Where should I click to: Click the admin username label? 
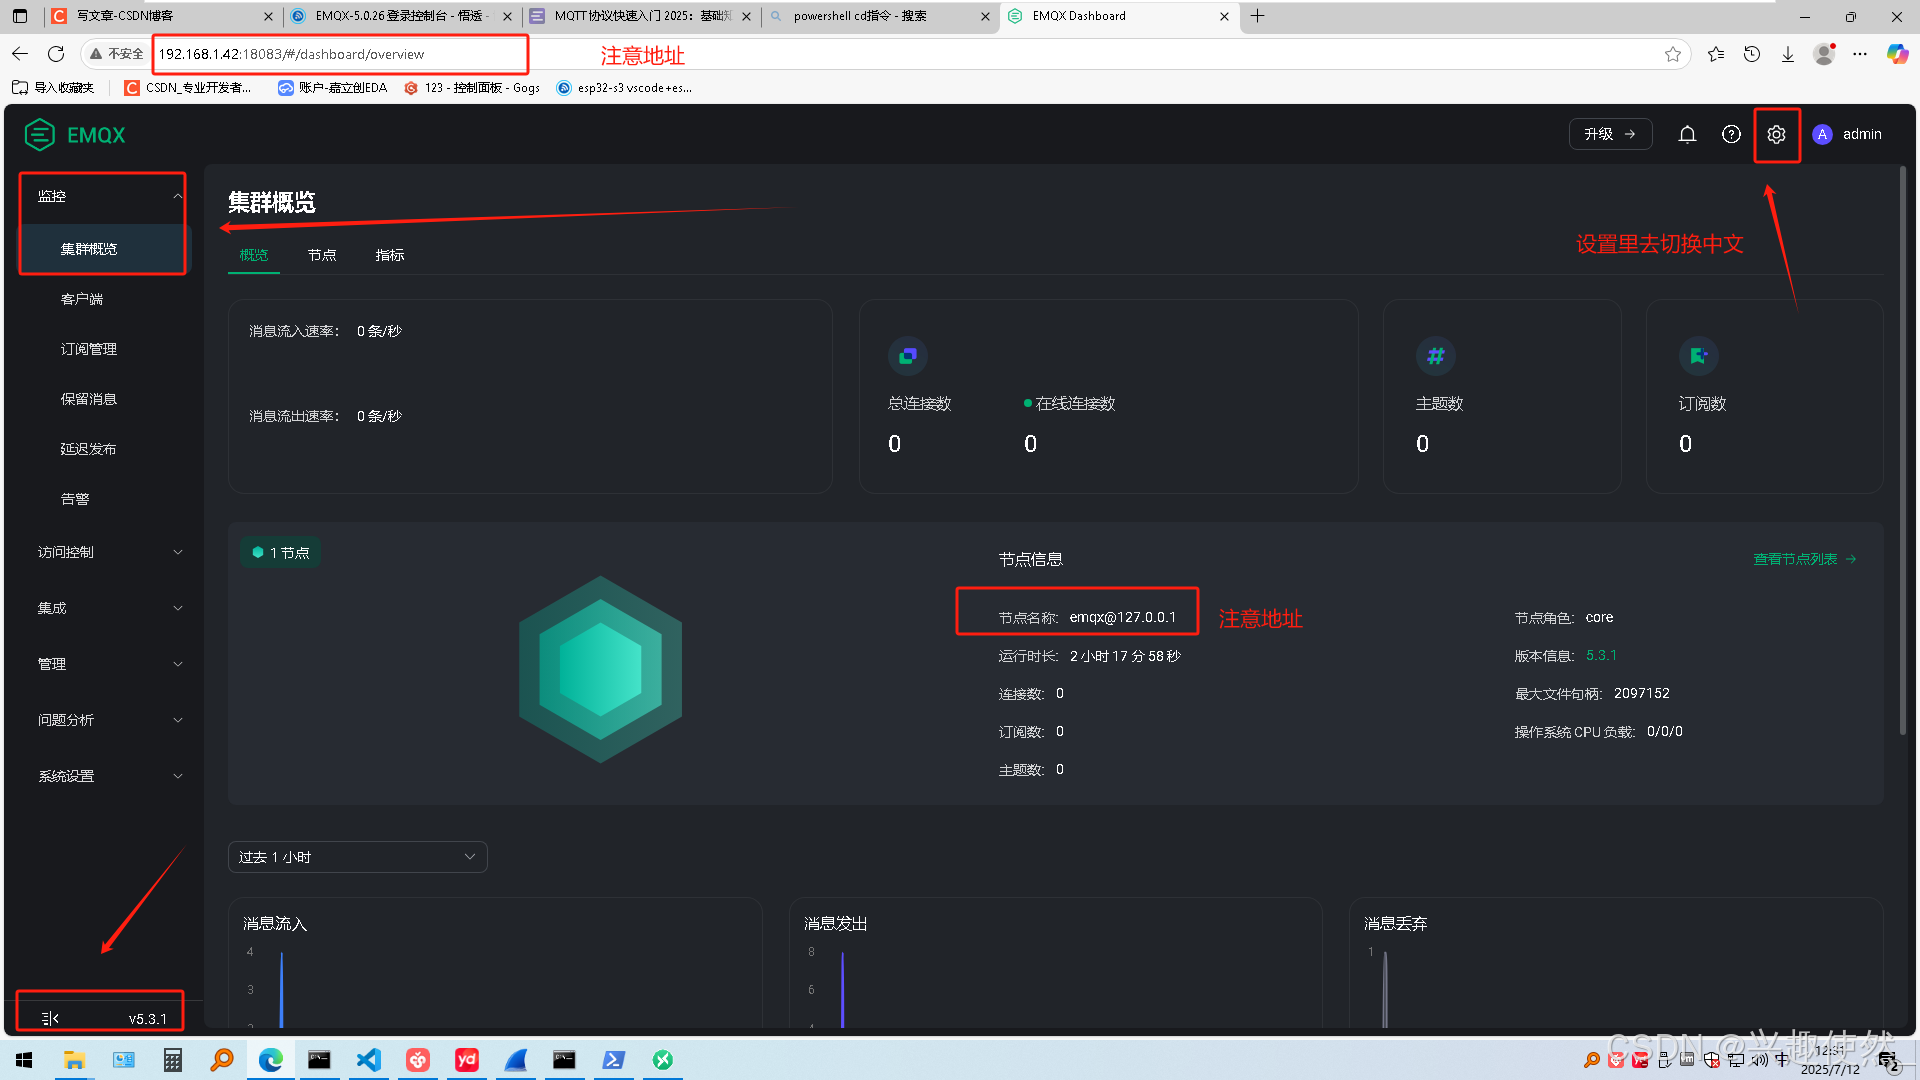coord(1862,134)
